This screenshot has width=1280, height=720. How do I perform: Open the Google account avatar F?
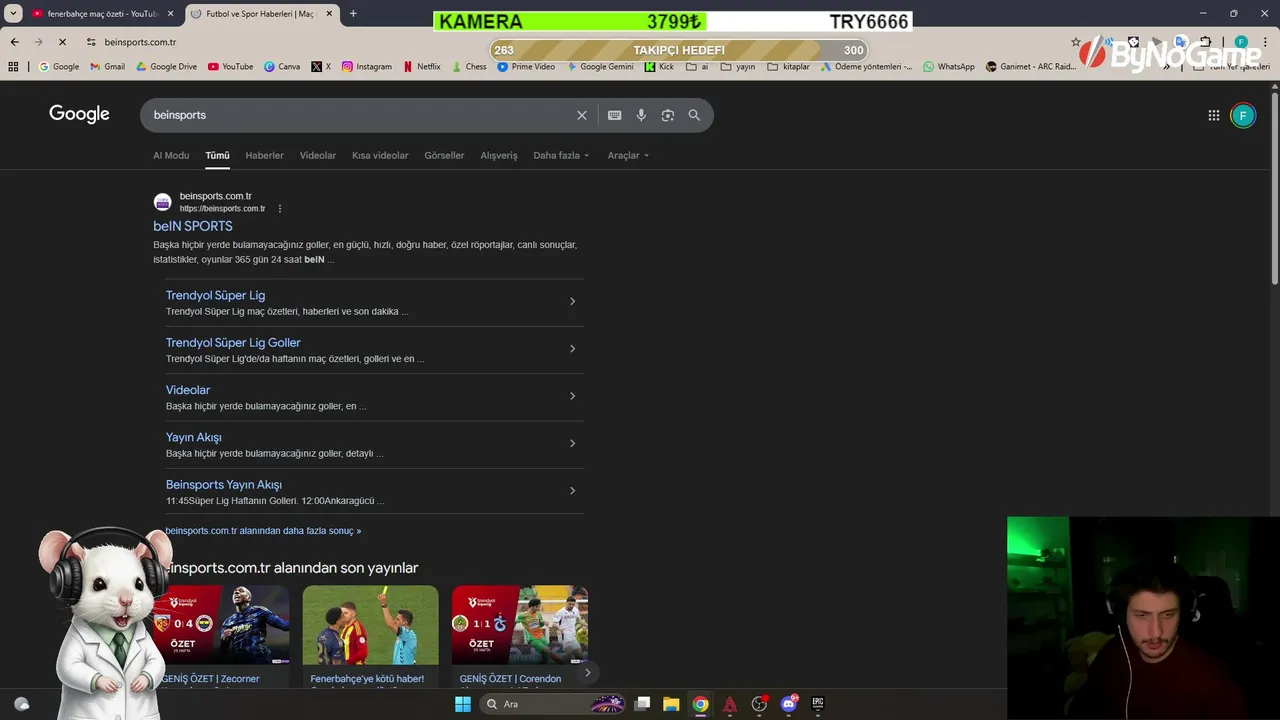[1243, 115]
